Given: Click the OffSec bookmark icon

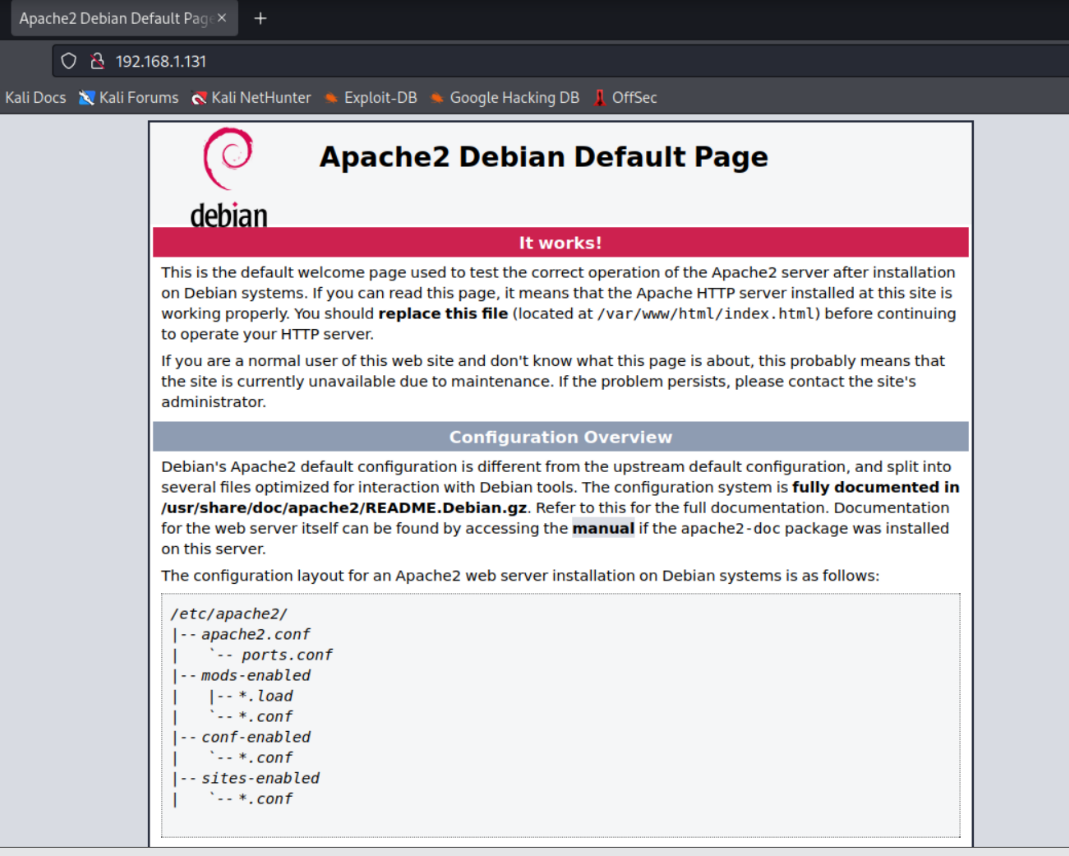Looking at the screenshot, I should 599,97.
